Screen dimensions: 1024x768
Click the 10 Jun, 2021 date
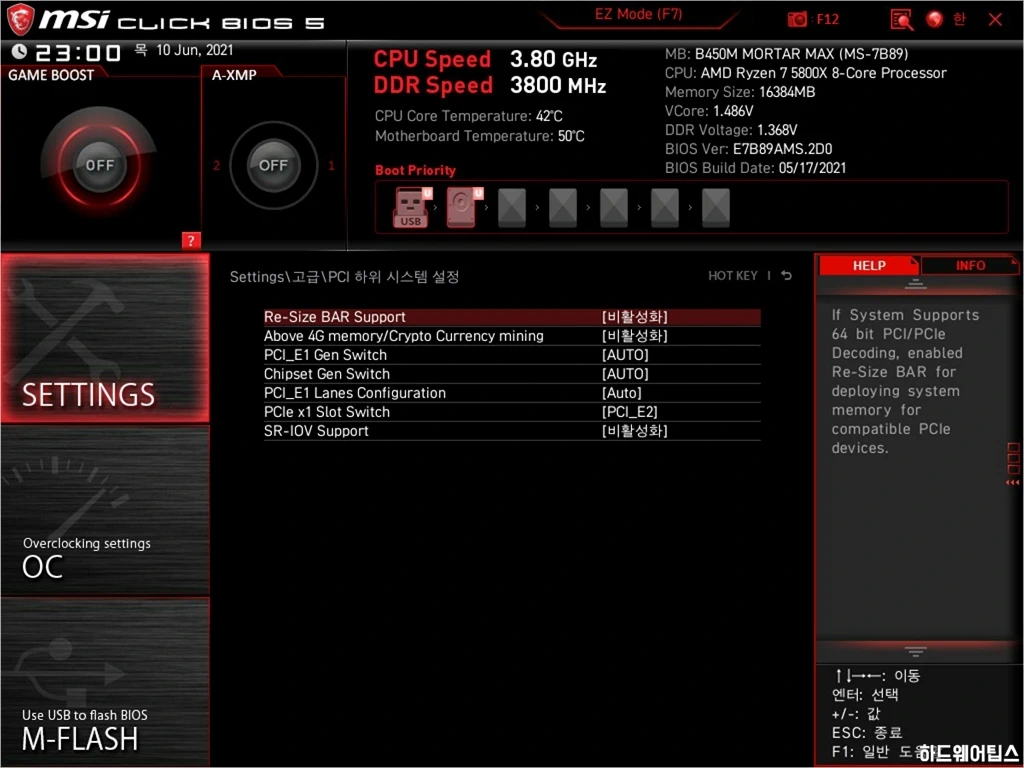195,50
